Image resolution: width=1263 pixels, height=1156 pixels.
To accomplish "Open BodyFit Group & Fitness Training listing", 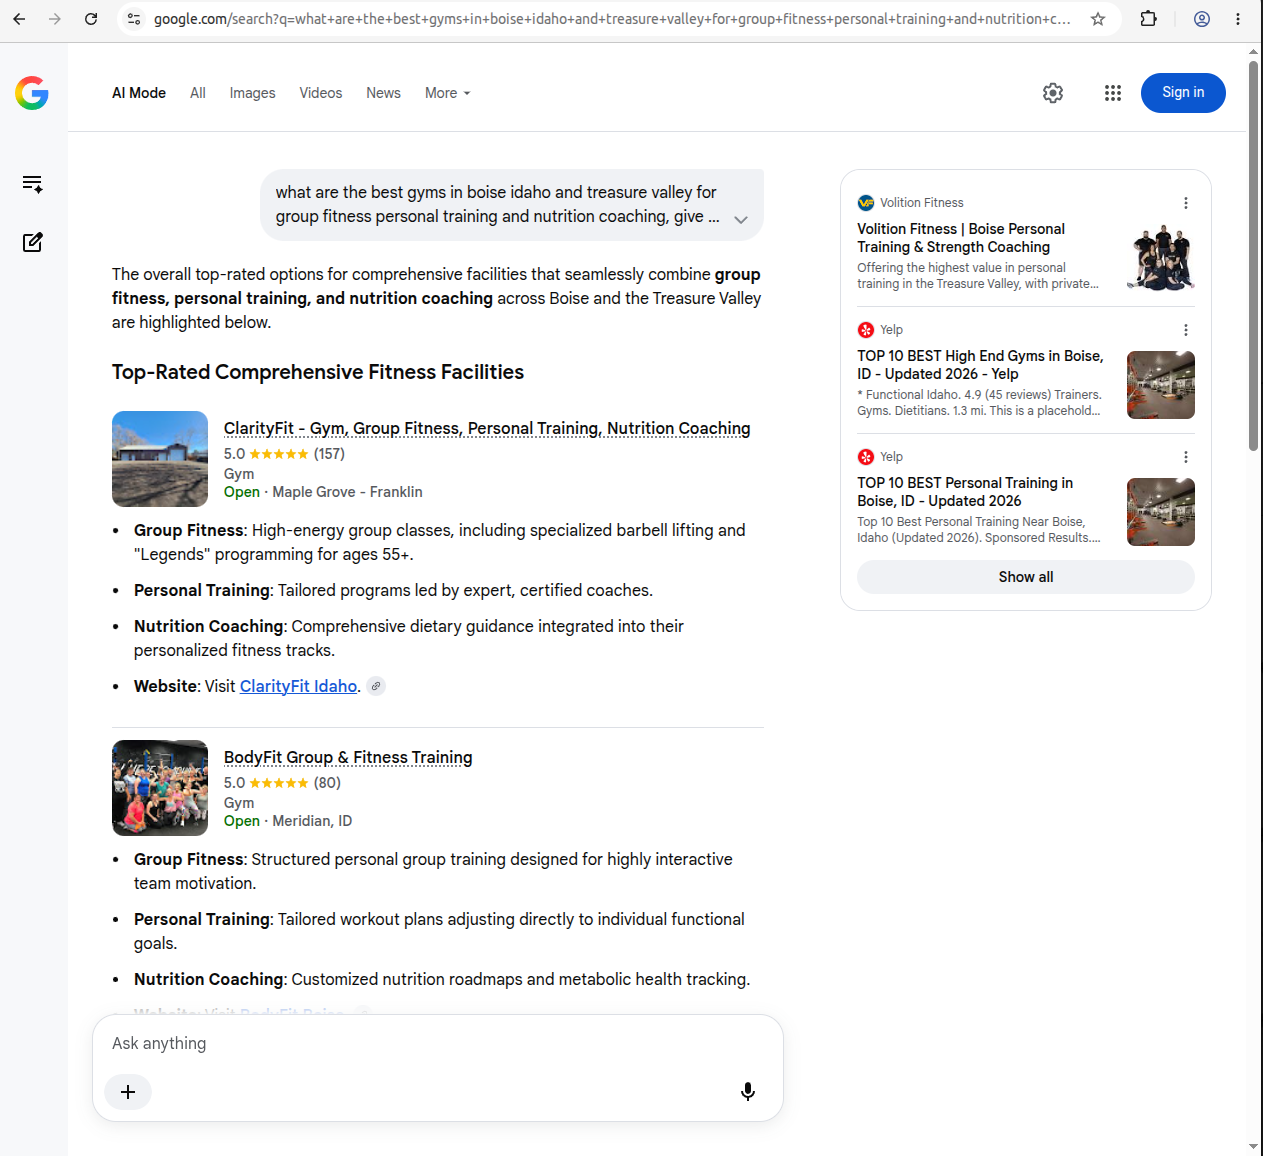I will [348, 757].
